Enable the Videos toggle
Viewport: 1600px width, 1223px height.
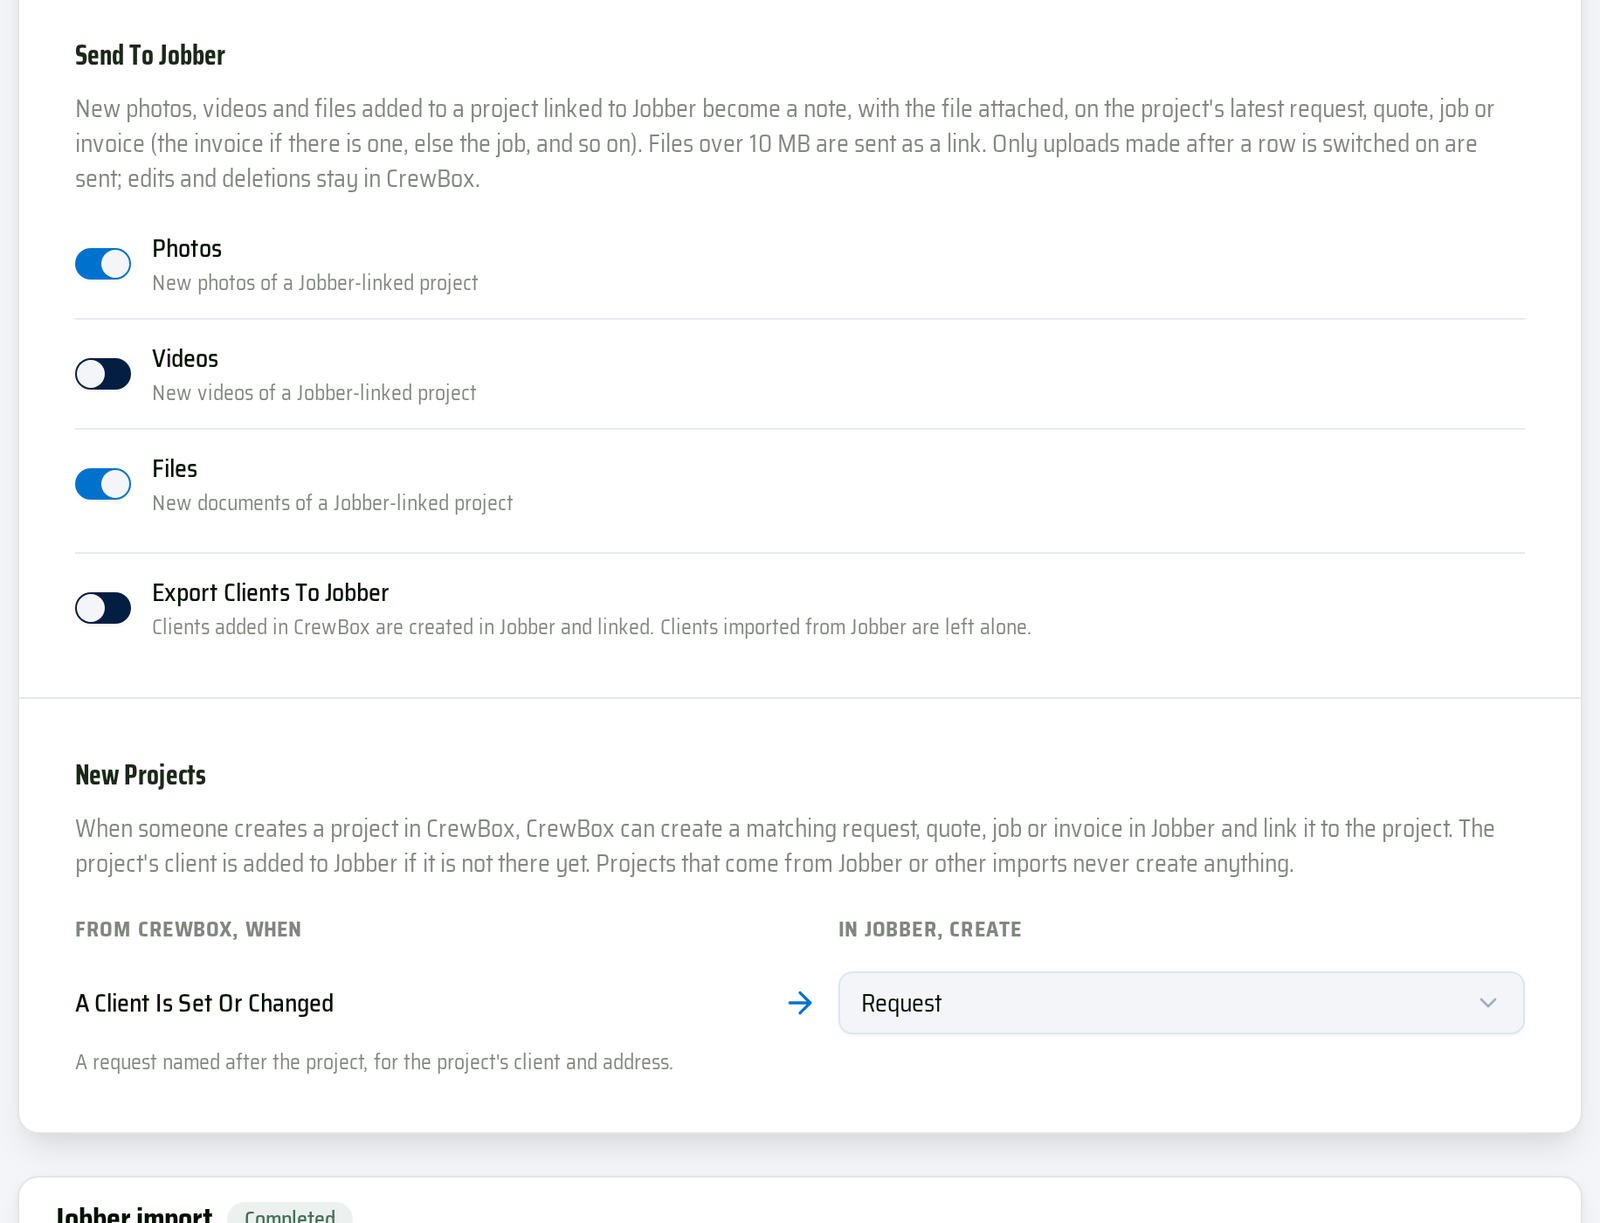tap(103, 374)
